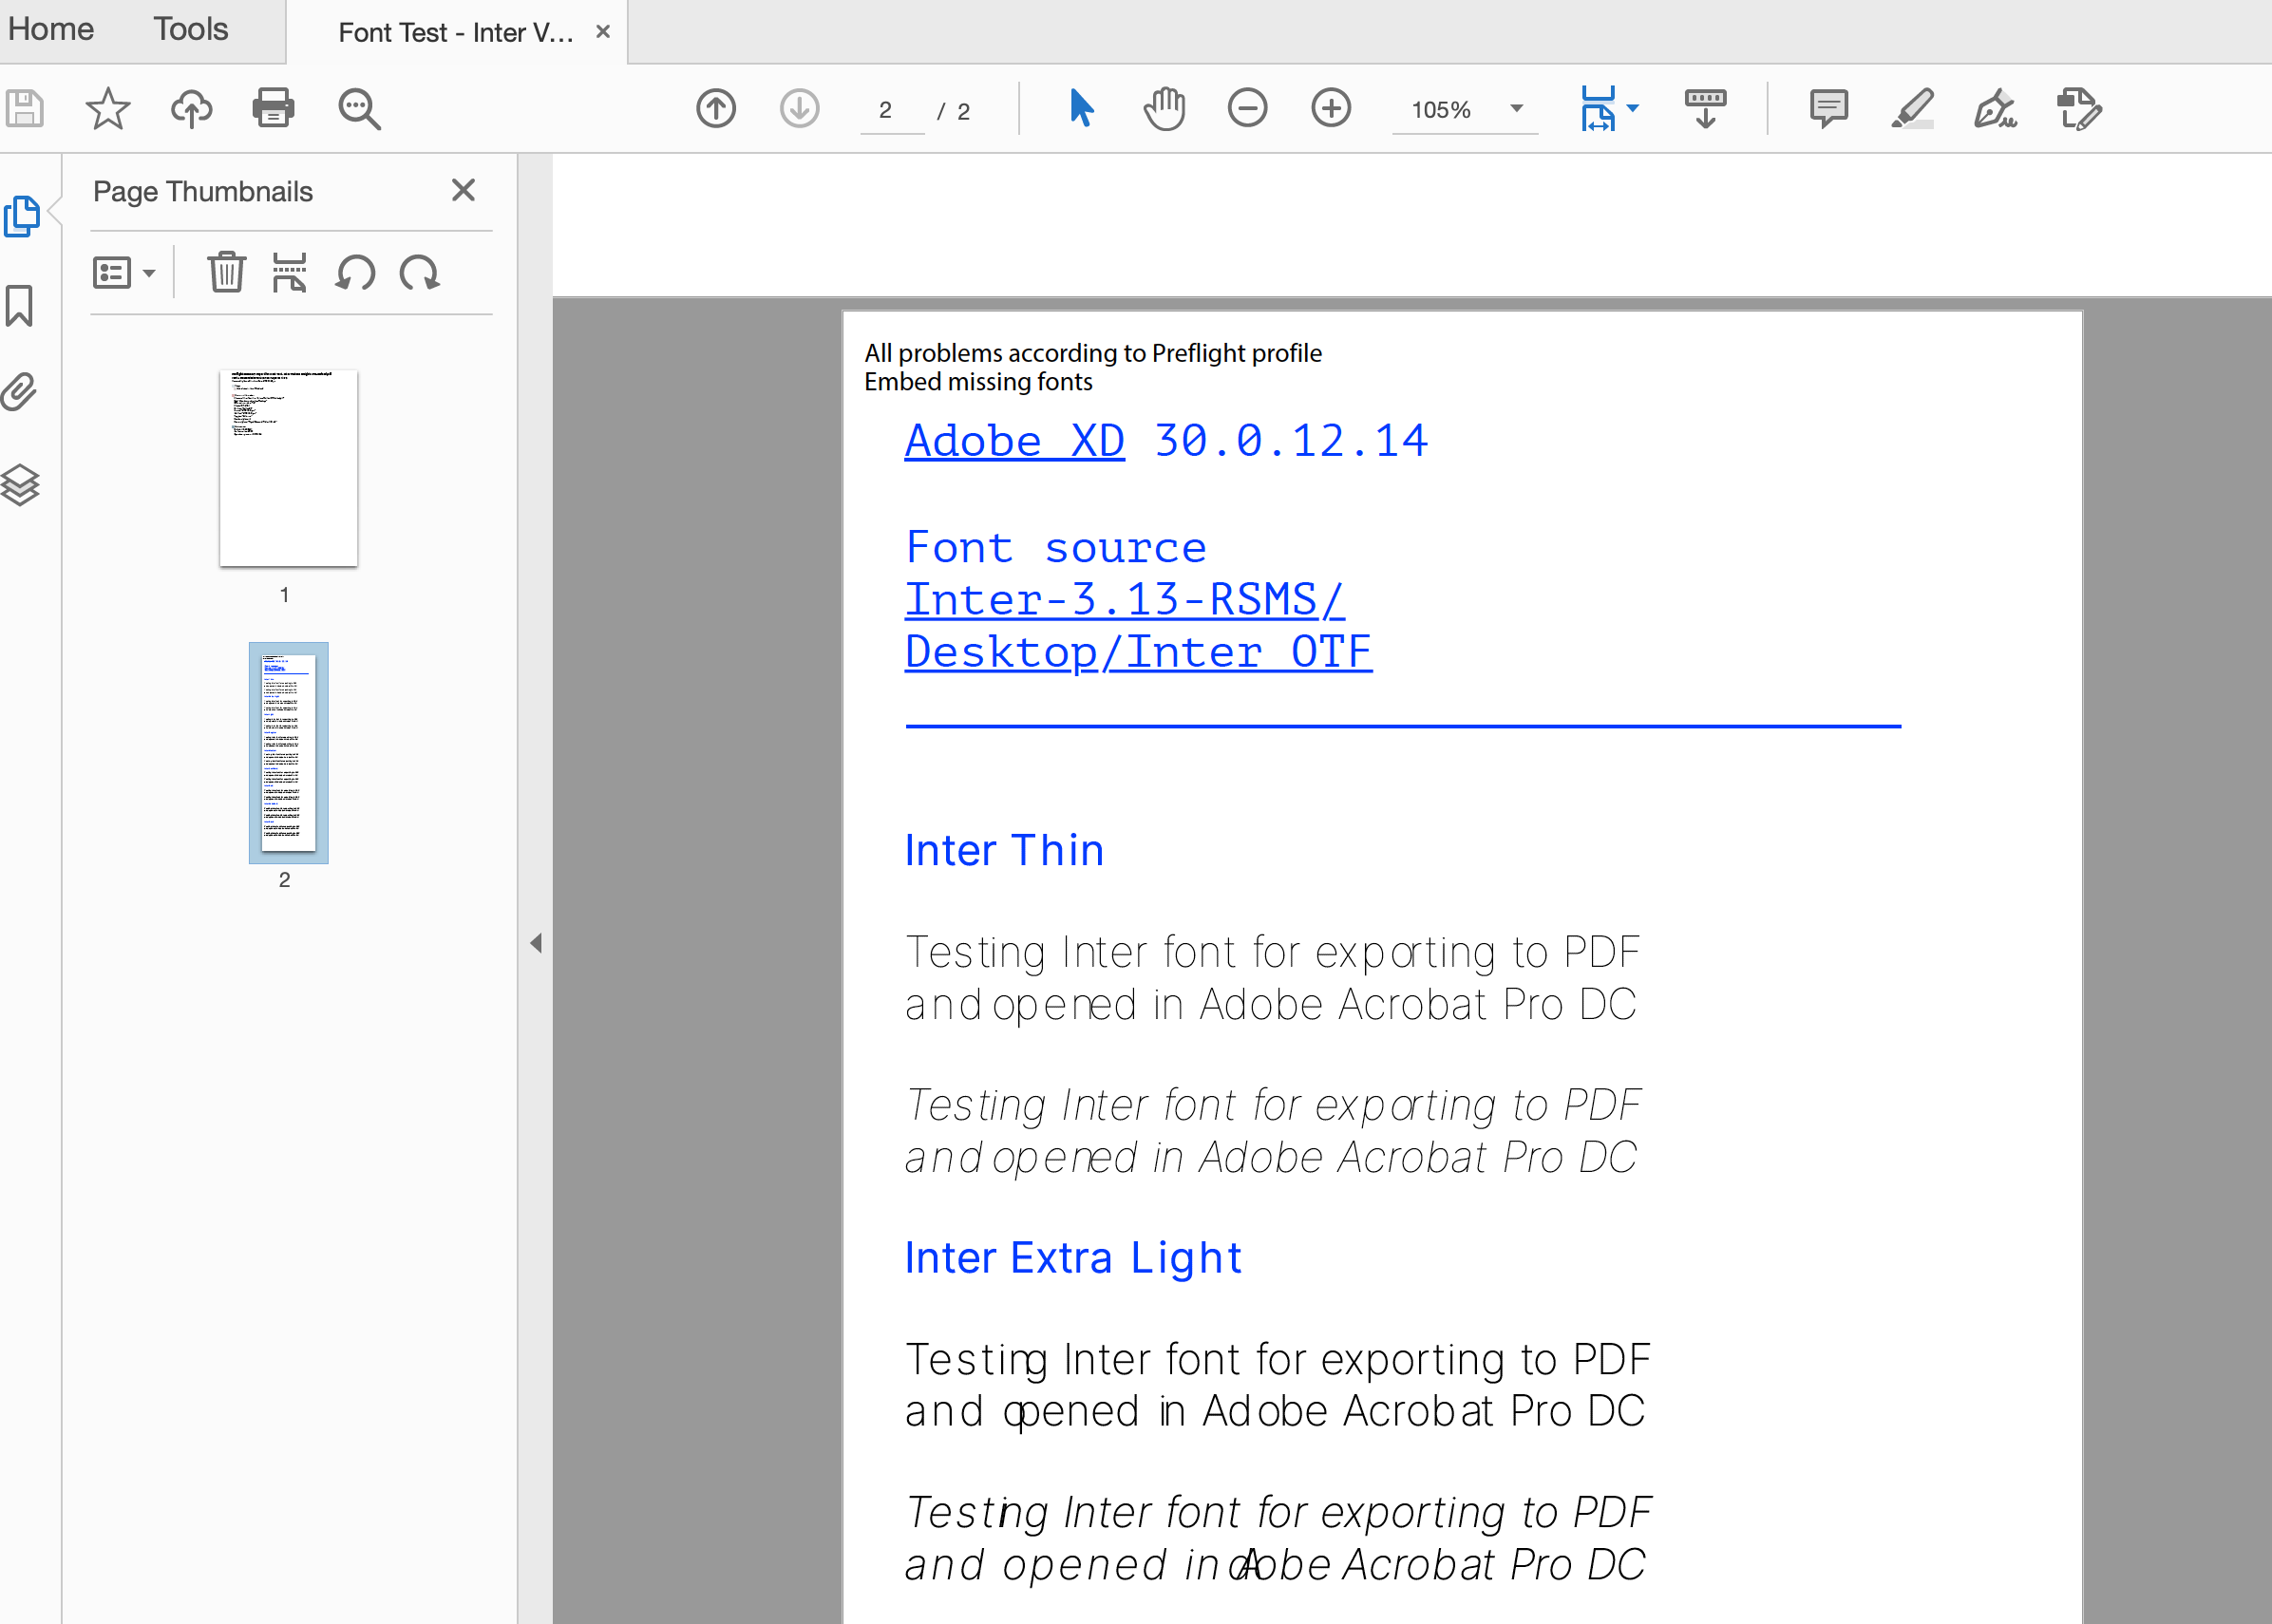Click the cloud upload icon
Screen dimensions: 2272x1624
coord(191,108)
